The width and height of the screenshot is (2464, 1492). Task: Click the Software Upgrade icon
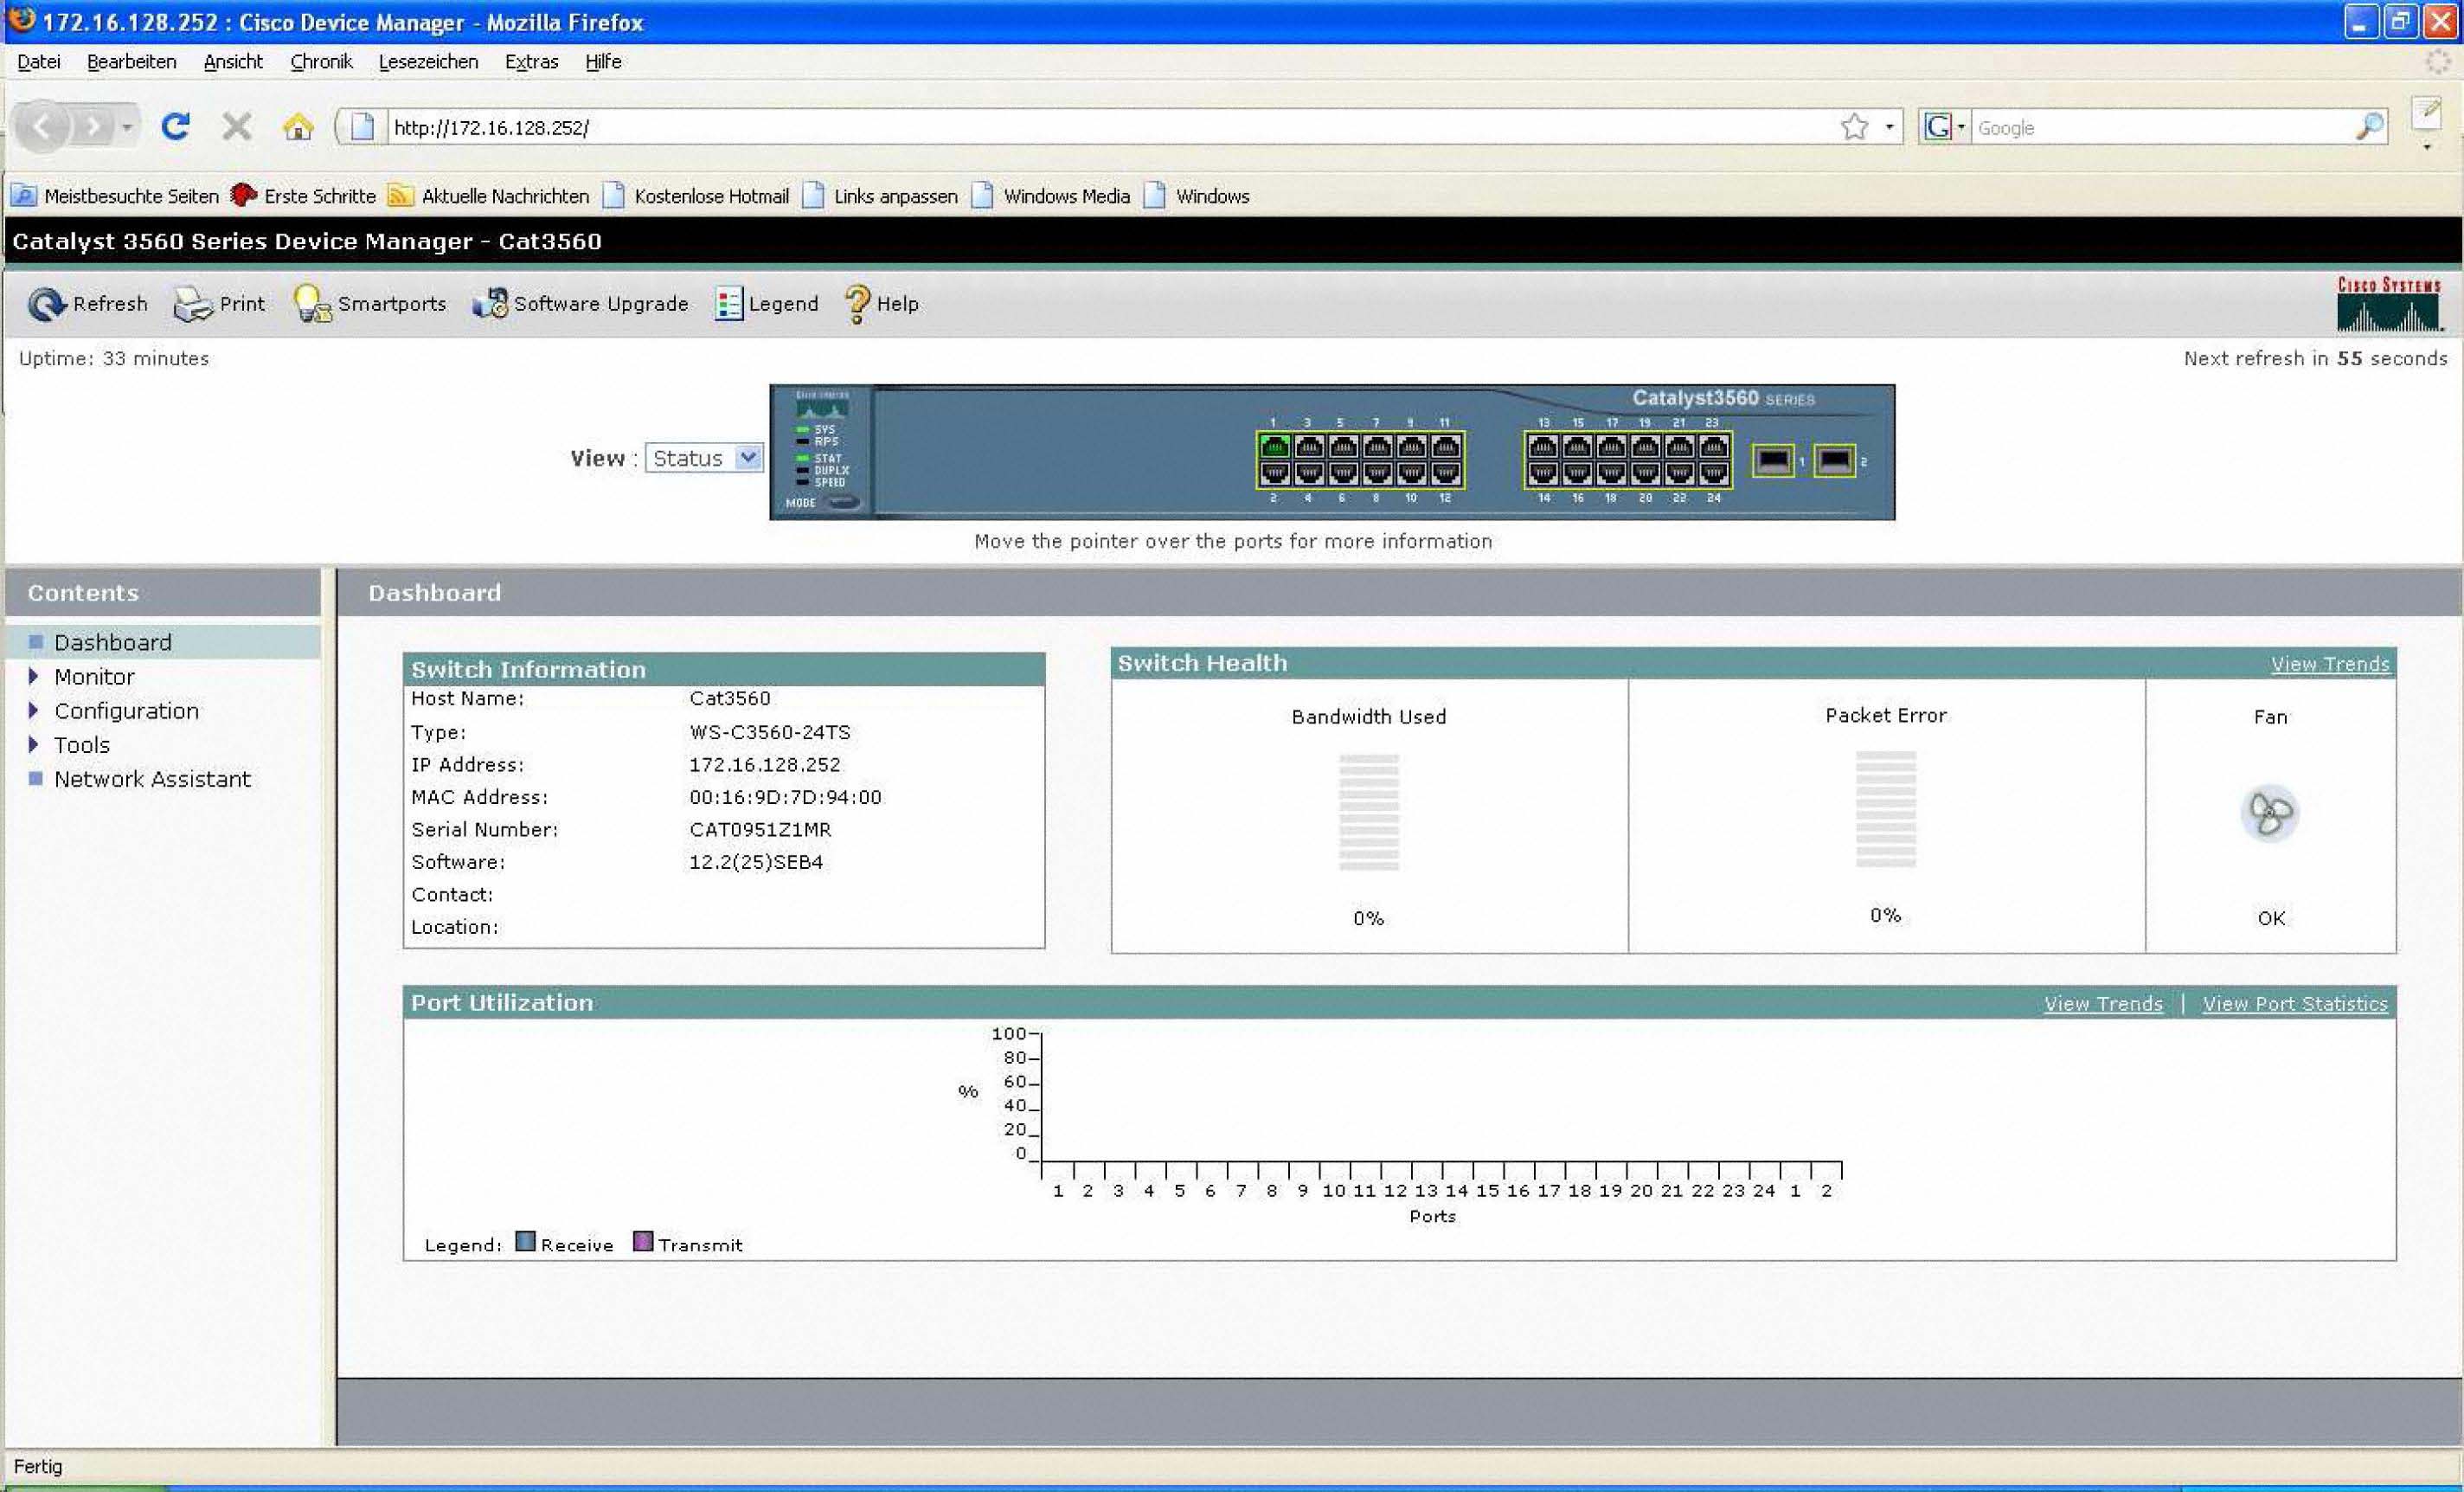[490, 304]
